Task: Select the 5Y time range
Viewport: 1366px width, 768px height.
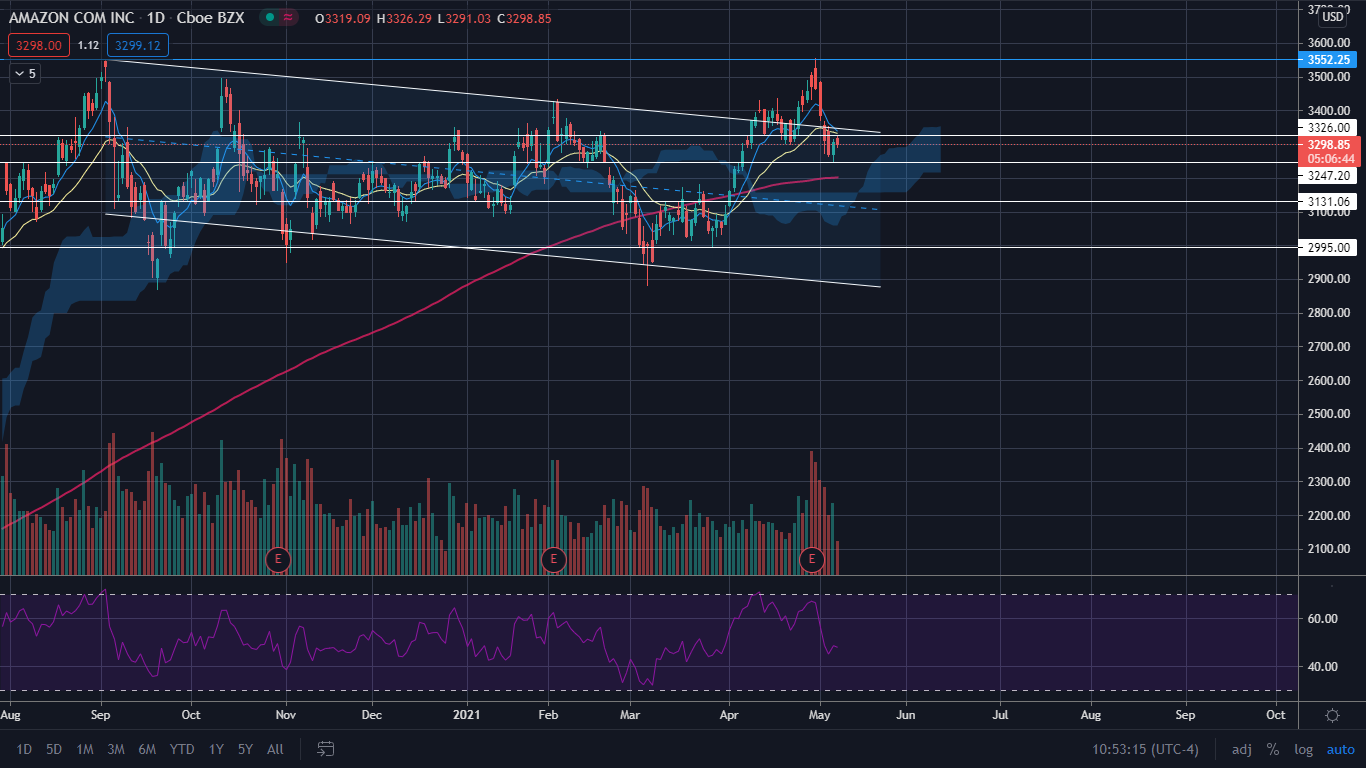Action: (245, 749)
